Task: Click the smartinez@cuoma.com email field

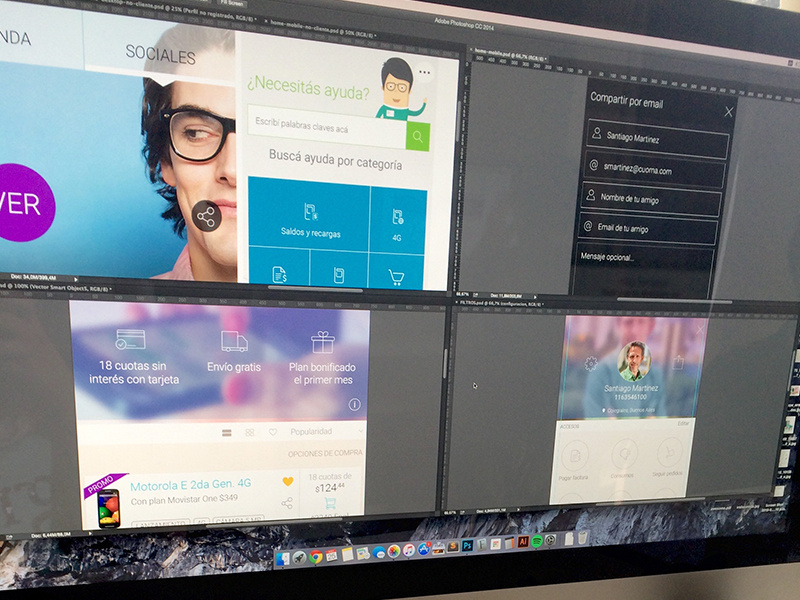Action: (655, 169)
